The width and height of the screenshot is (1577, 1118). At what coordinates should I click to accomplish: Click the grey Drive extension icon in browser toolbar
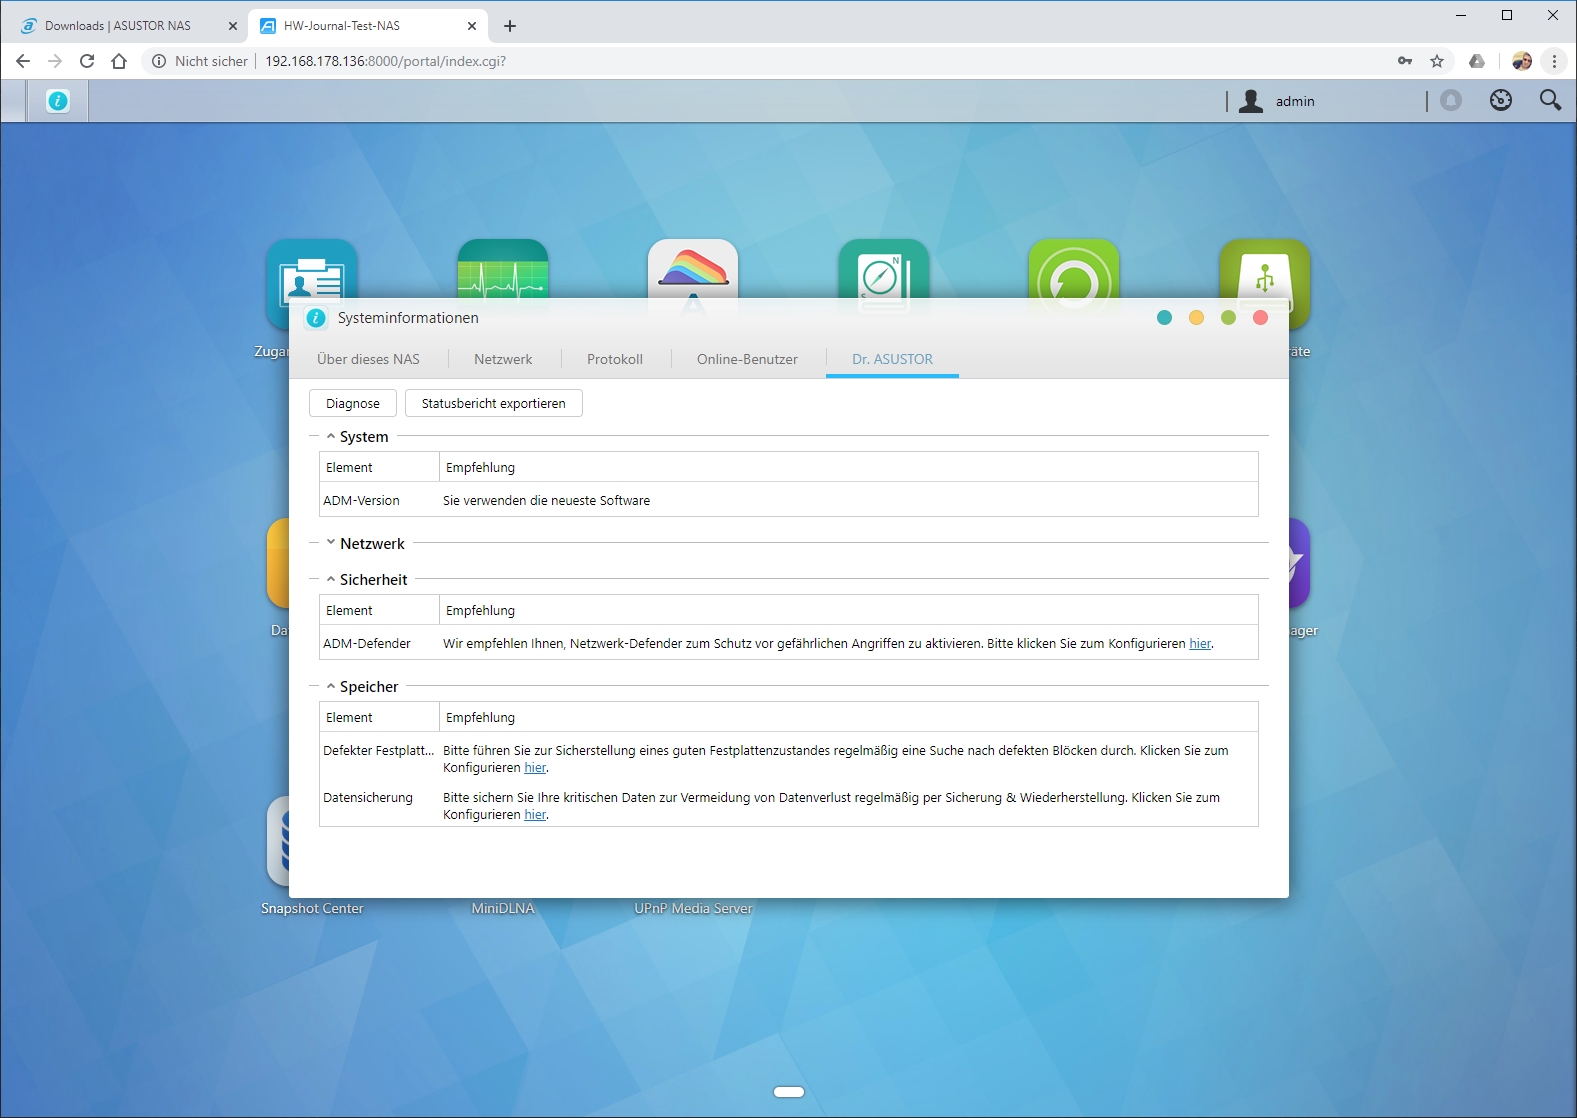coord(1477,61)
